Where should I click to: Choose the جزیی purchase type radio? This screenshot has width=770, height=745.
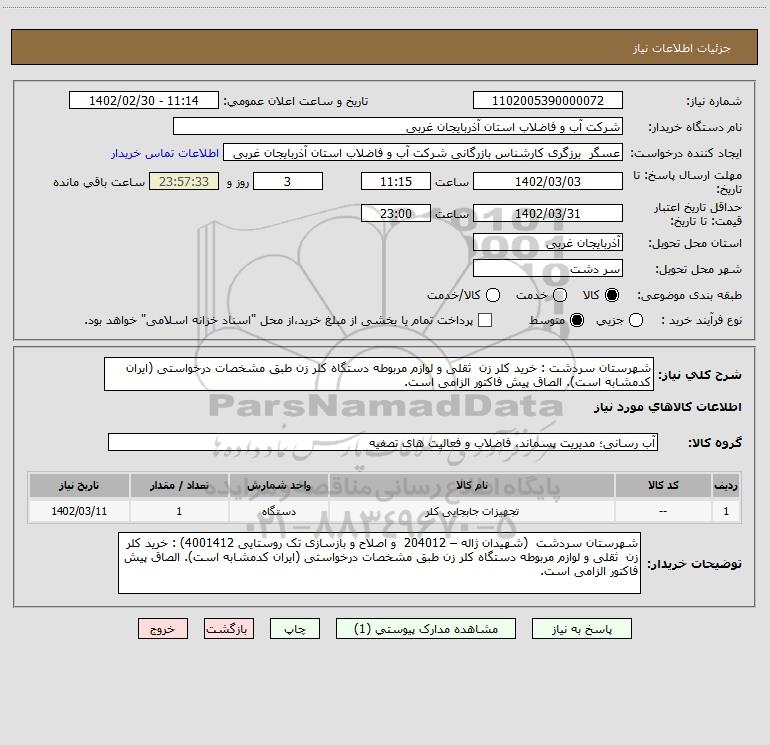636,320
